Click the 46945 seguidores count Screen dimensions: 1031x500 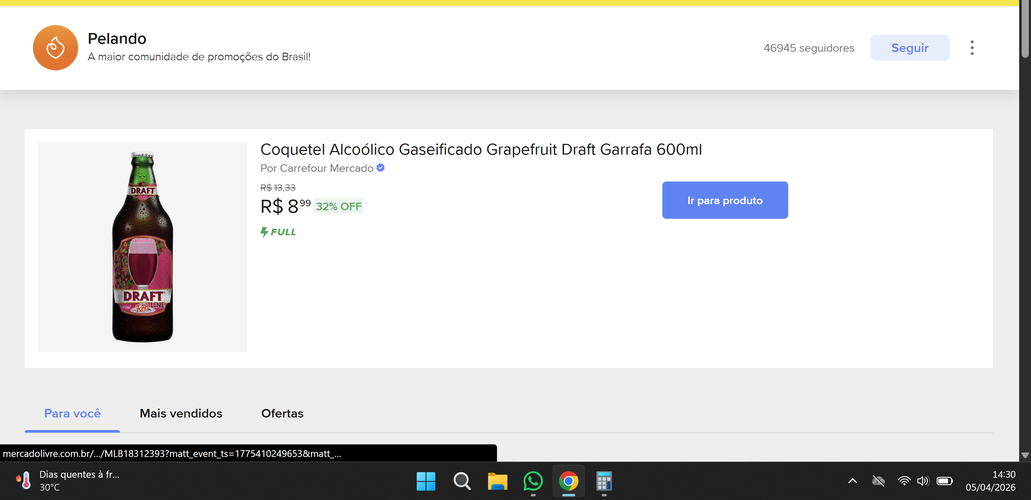tap(809, 48)
